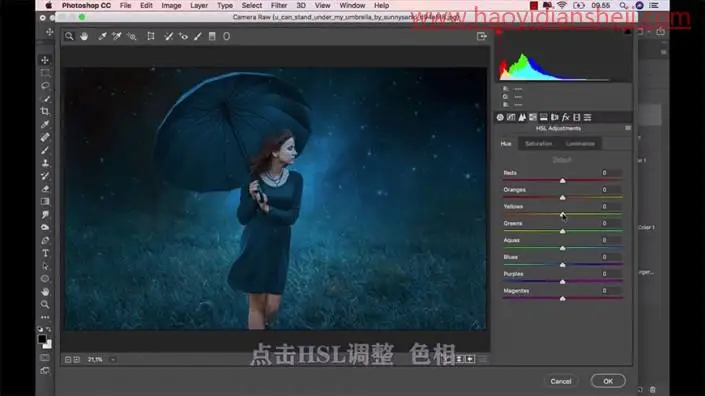Open the Effects fx panel icon
The image size is (705, 396).
566,117
